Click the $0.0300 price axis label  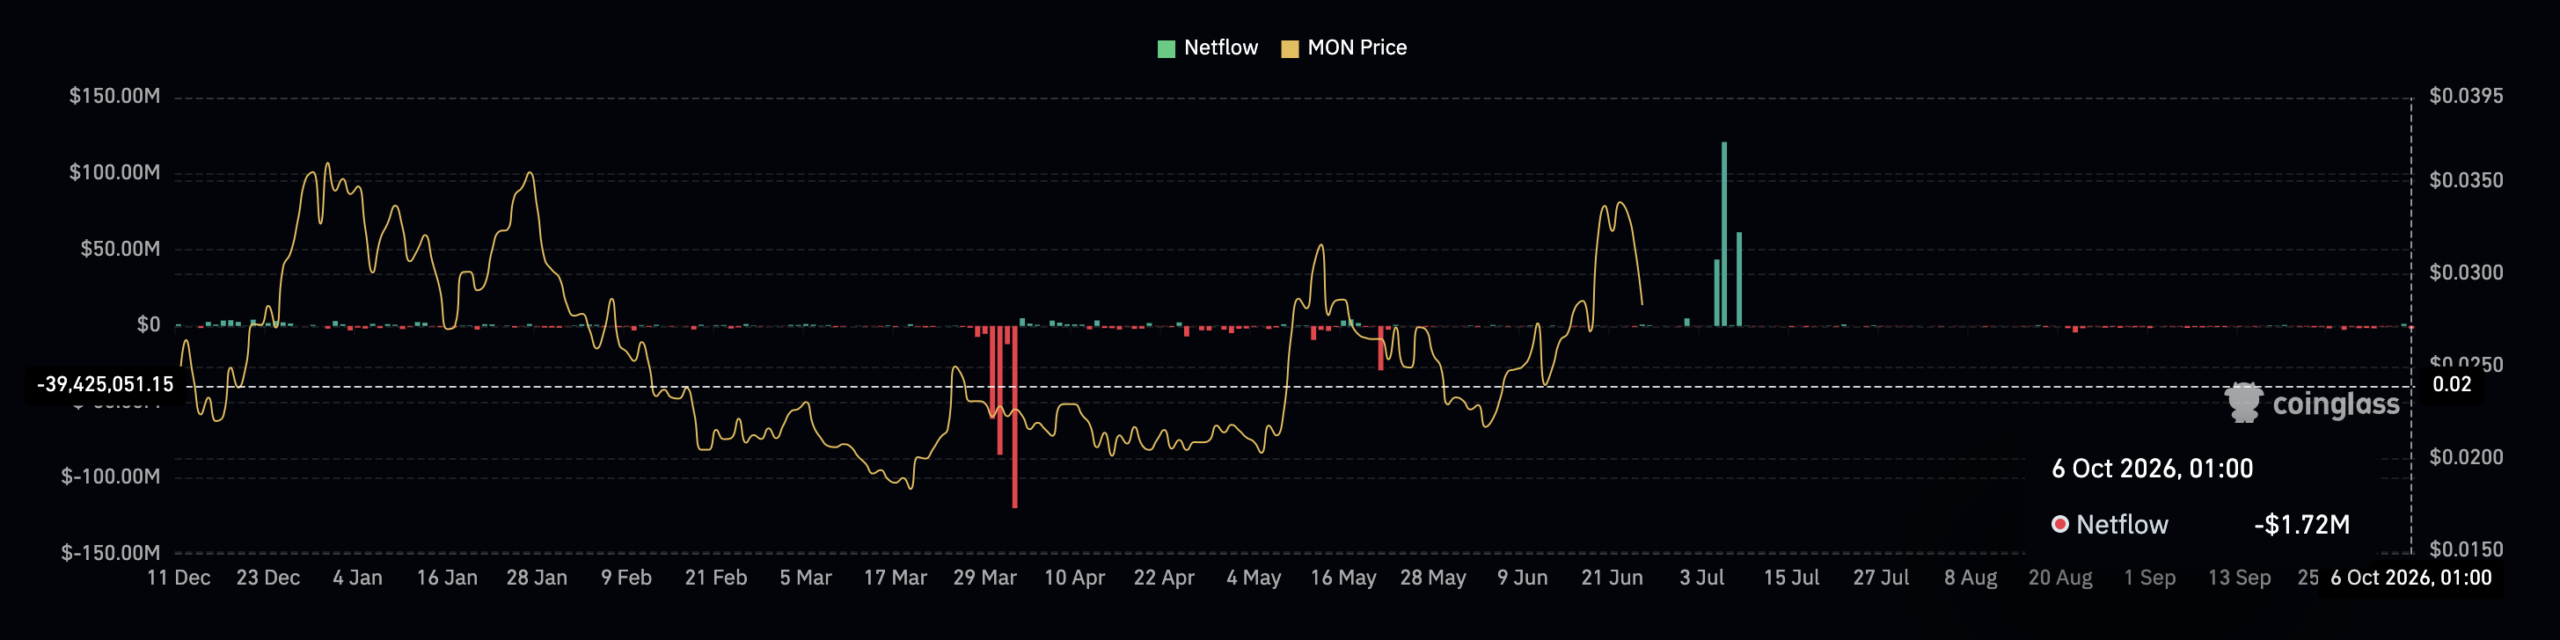pos(2466,273)
